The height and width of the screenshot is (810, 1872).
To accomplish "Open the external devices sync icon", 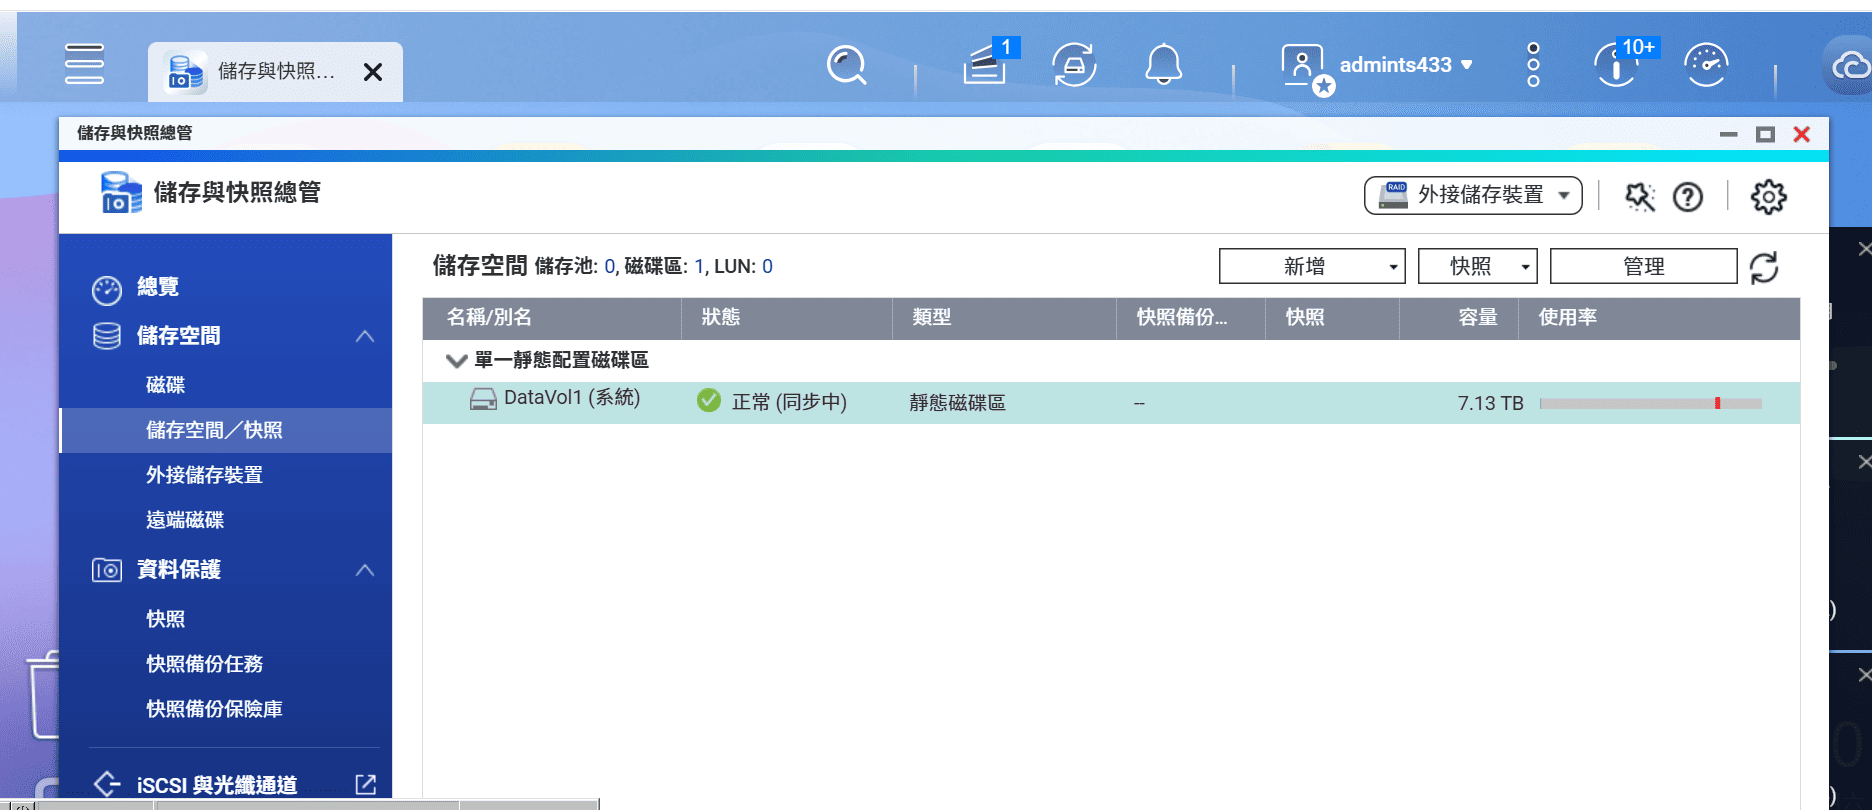I will pyautogui.click(x=1074, y=65).
